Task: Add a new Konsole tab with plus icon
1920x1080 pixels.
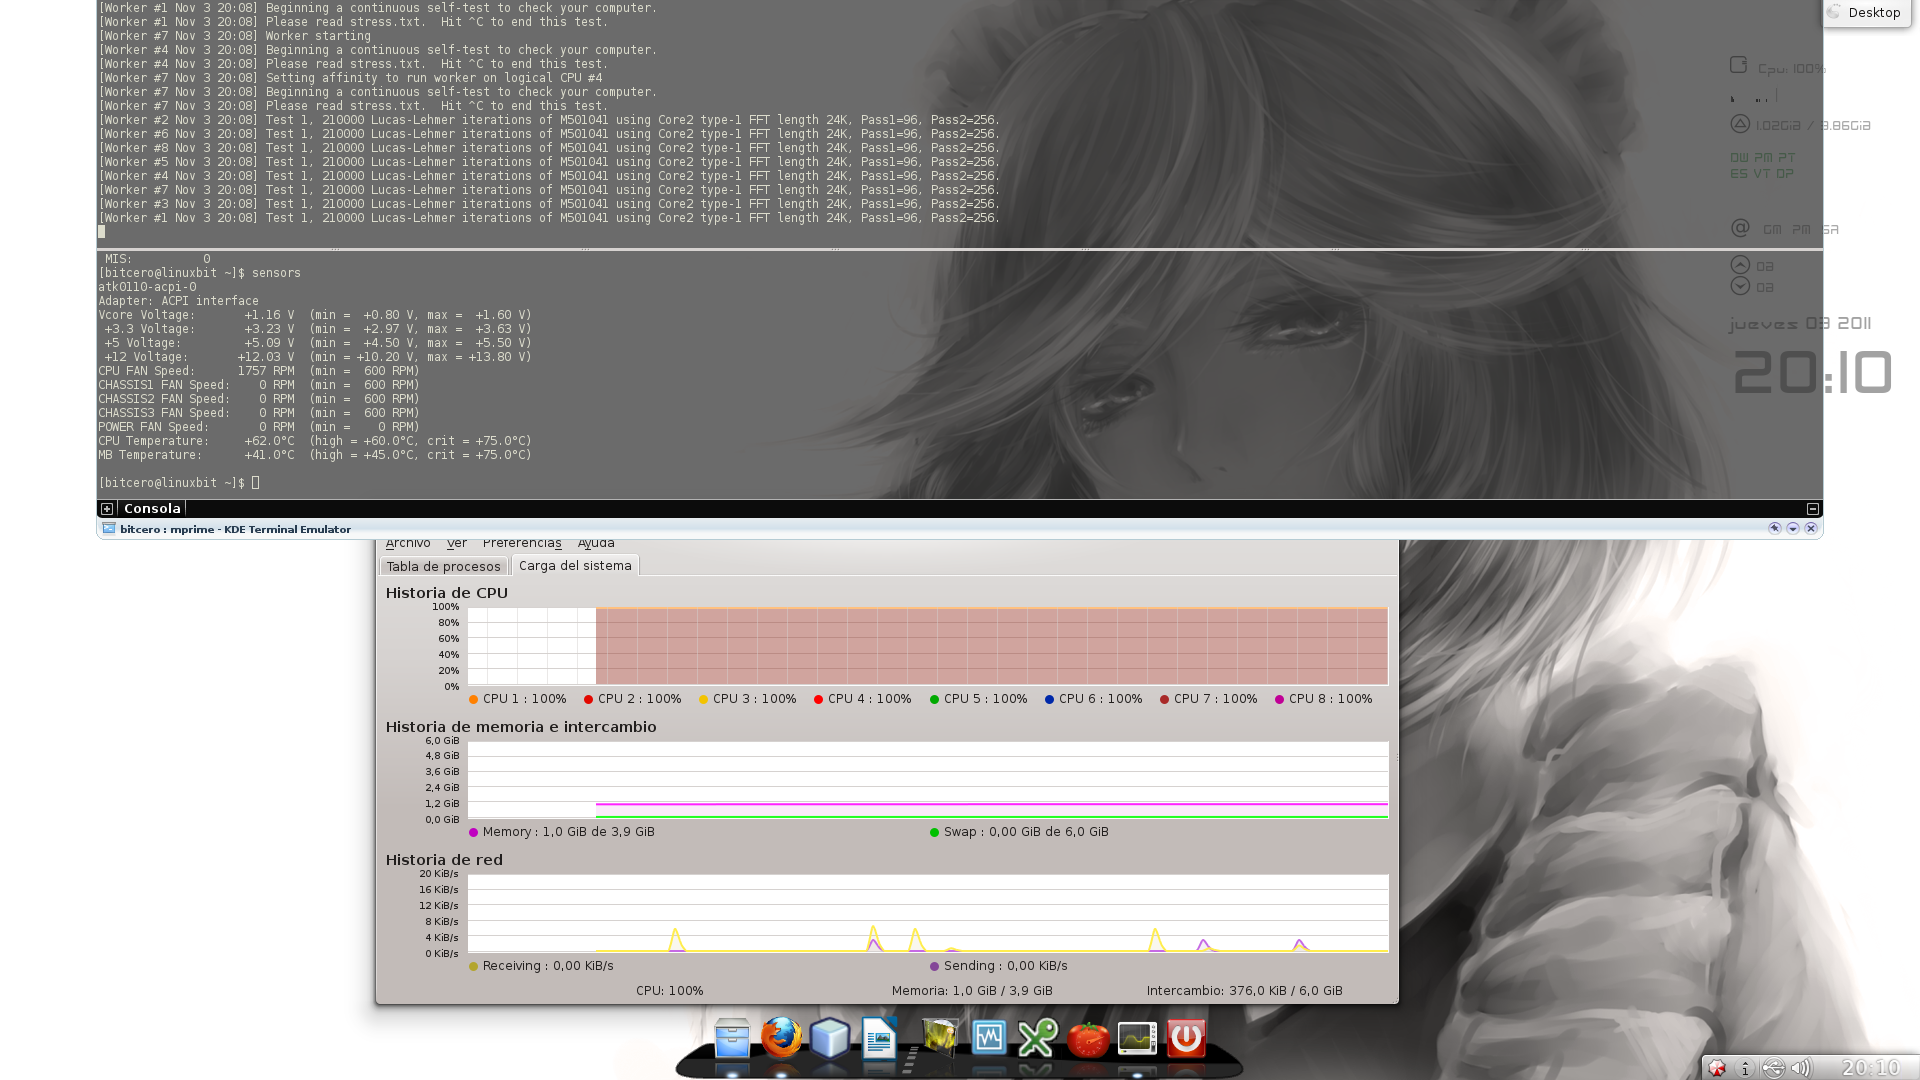Action: pyautogui.click(x=107, y=509)
